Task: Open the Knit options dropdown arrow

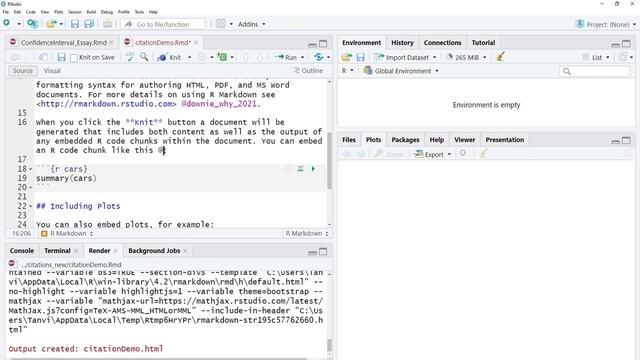Action: click(189, 58)
